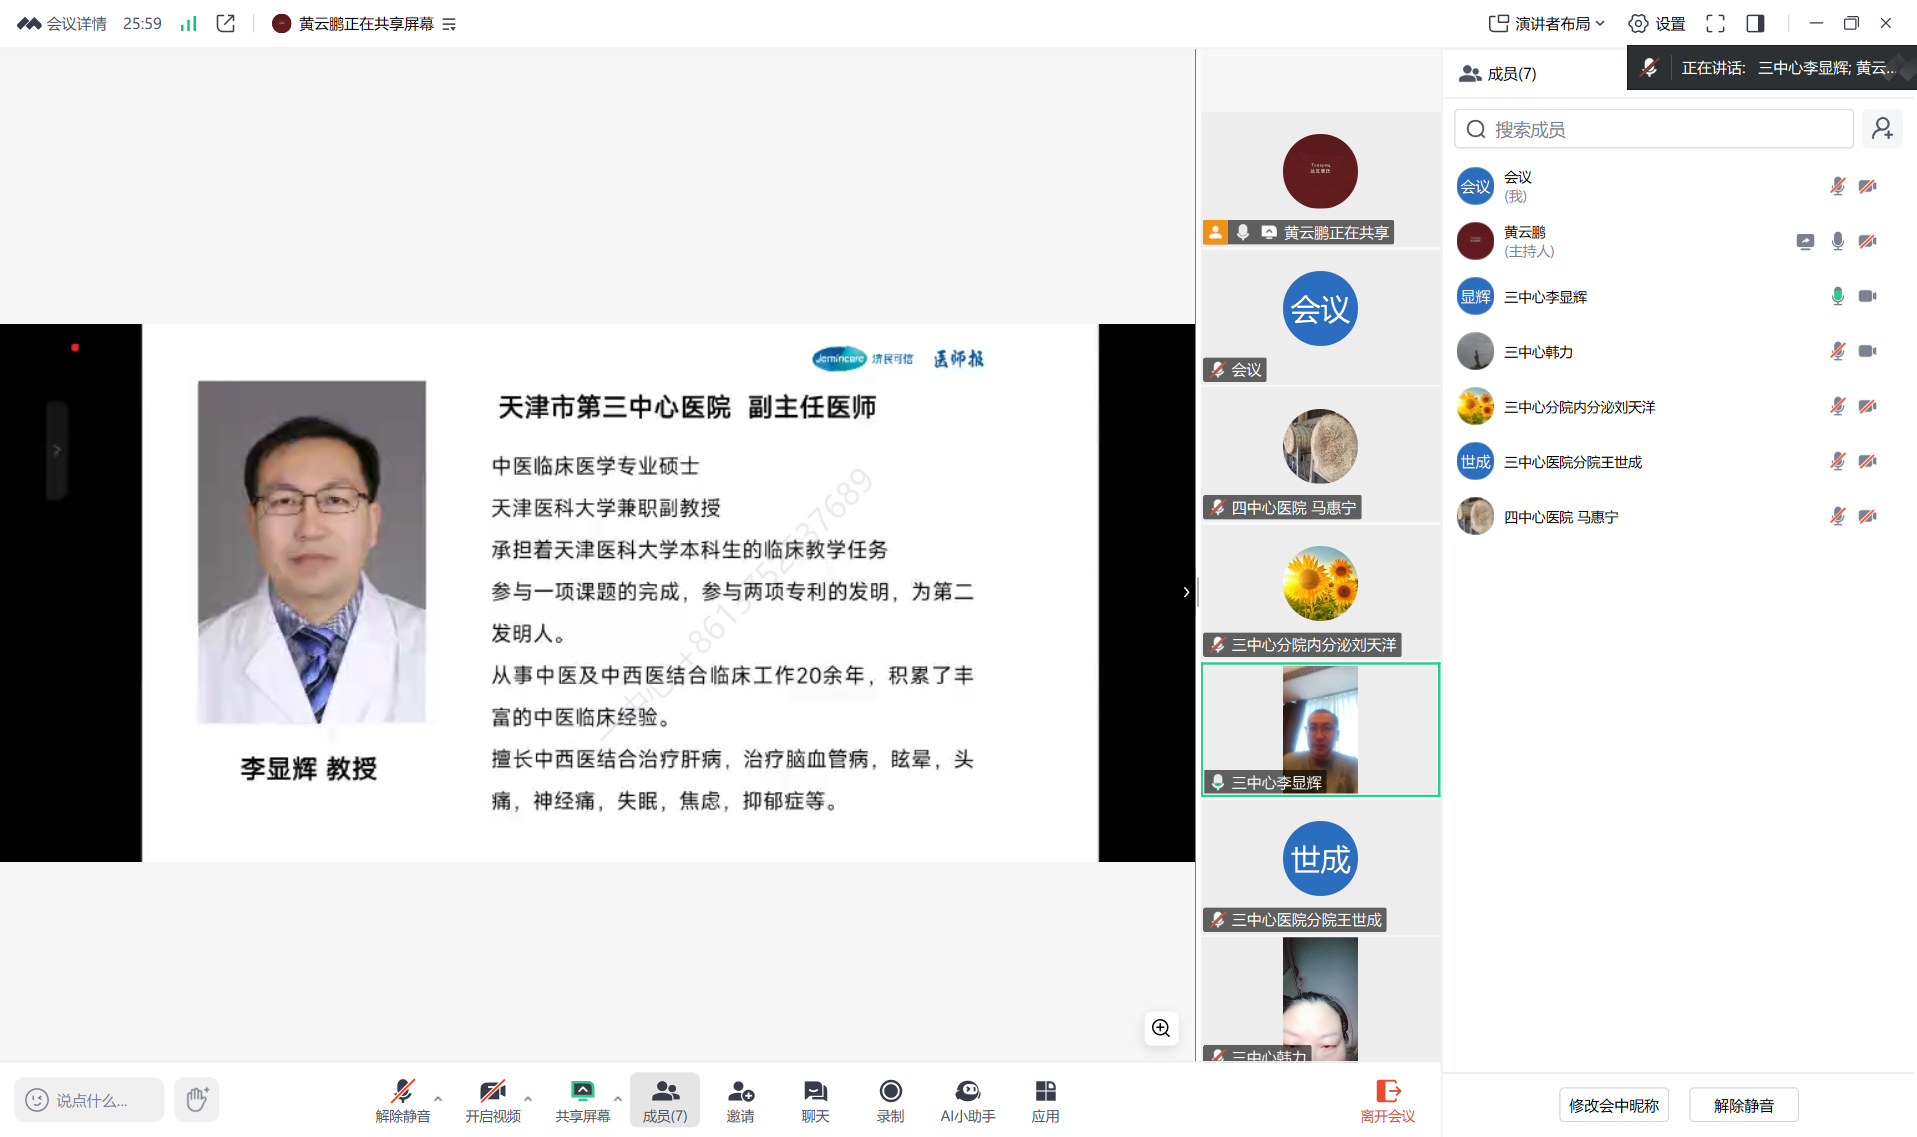Click 修改会中昵称 button
The width and height of the screenshot is (1917, 1137).
pos(1613,1105)
